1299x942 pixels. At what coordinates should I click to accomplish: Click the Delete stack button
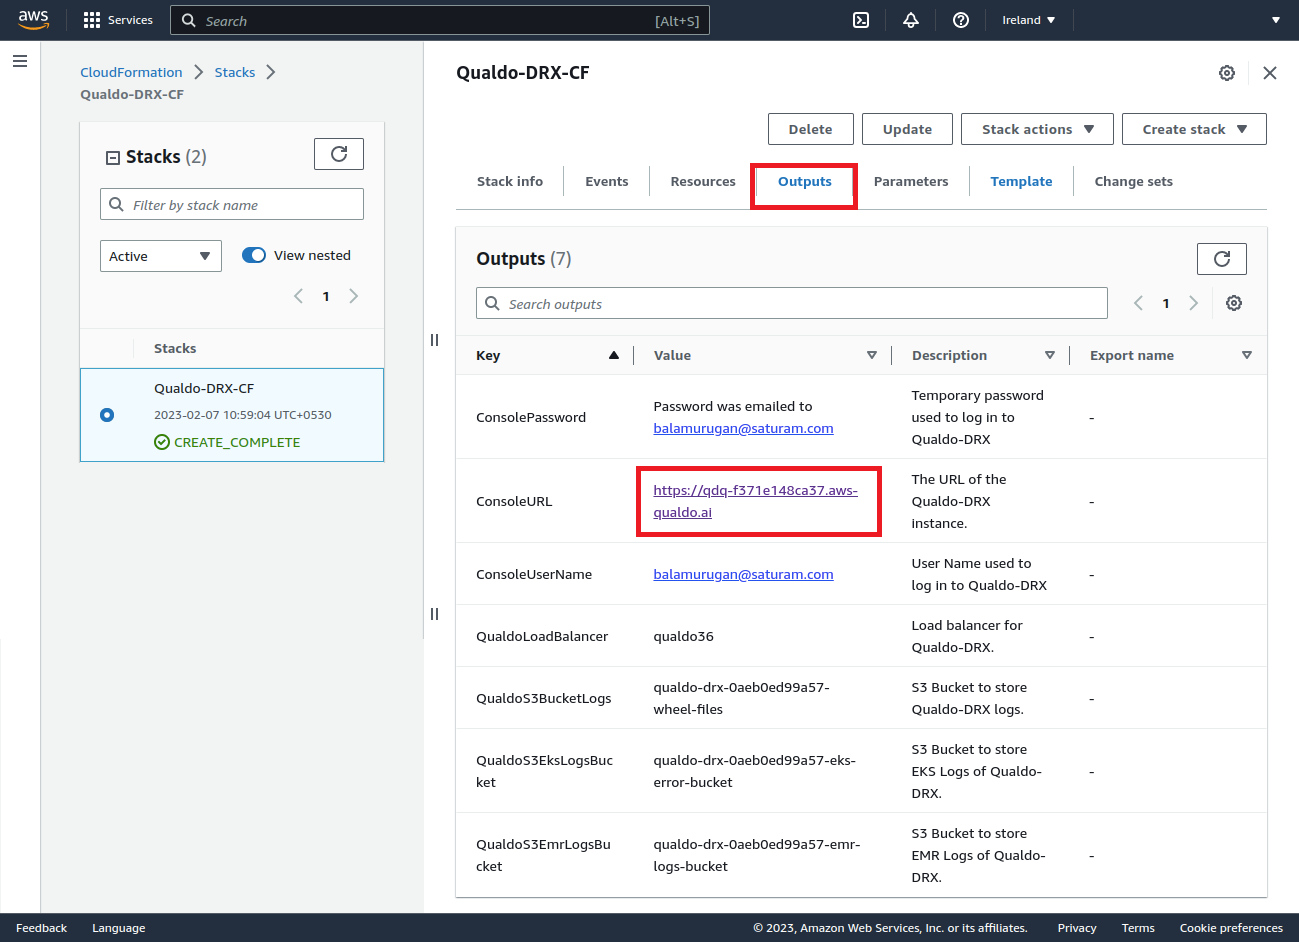(811, 129)
